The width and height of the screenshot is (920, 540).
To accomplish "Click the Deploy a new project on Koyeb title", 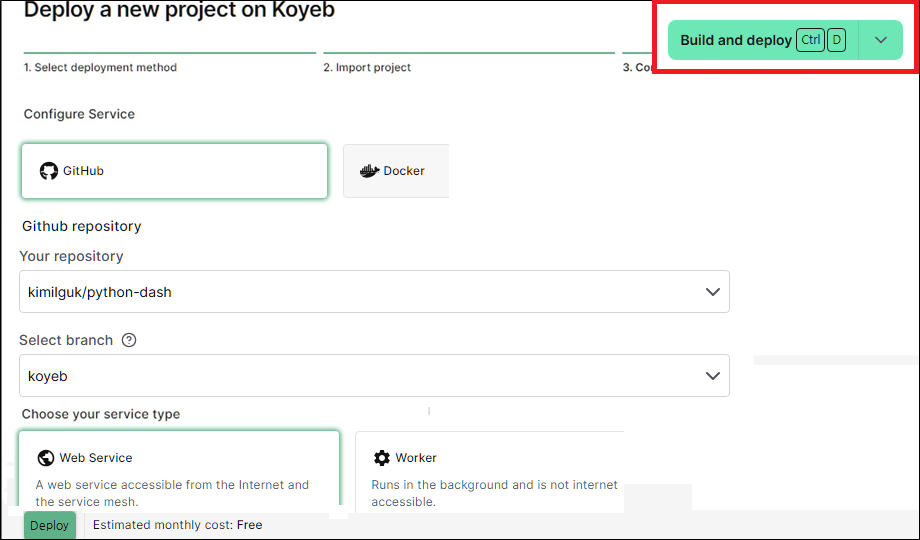I will (179, 10).
